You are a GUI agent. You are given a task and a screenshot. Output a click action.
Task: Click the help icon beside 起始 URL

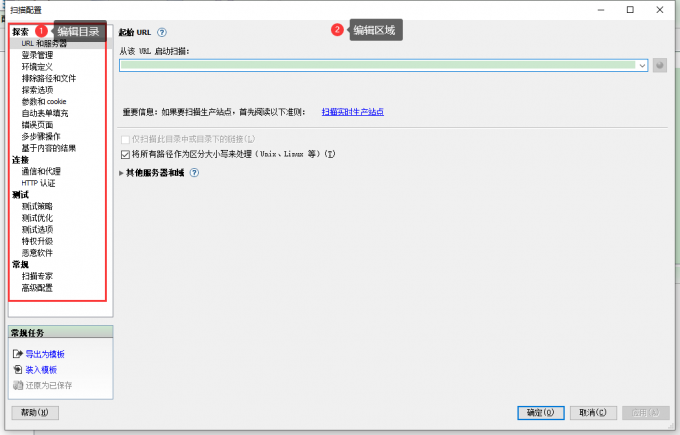pos(162,32)
